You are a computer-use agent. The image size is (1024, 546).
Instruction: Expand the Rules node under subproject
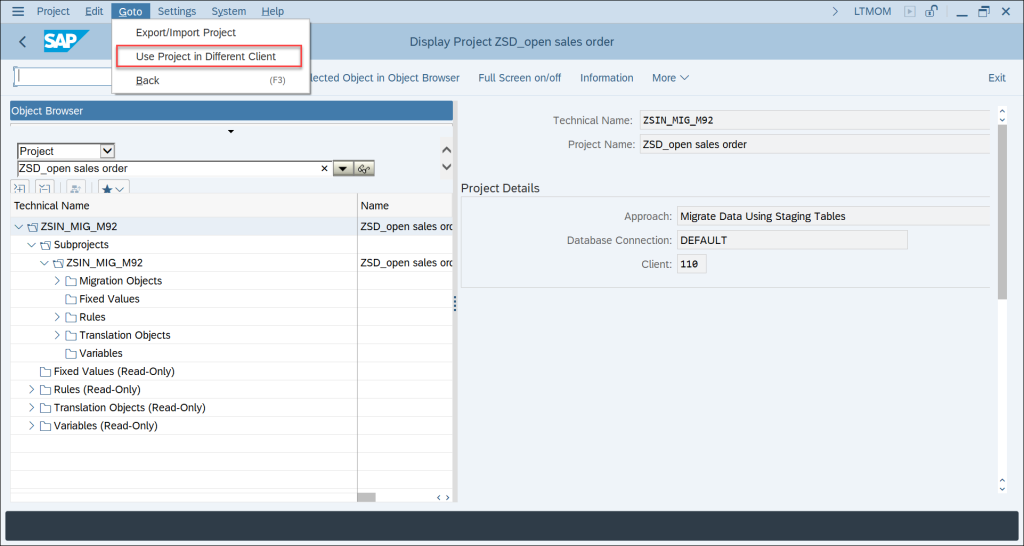point(57,317)
